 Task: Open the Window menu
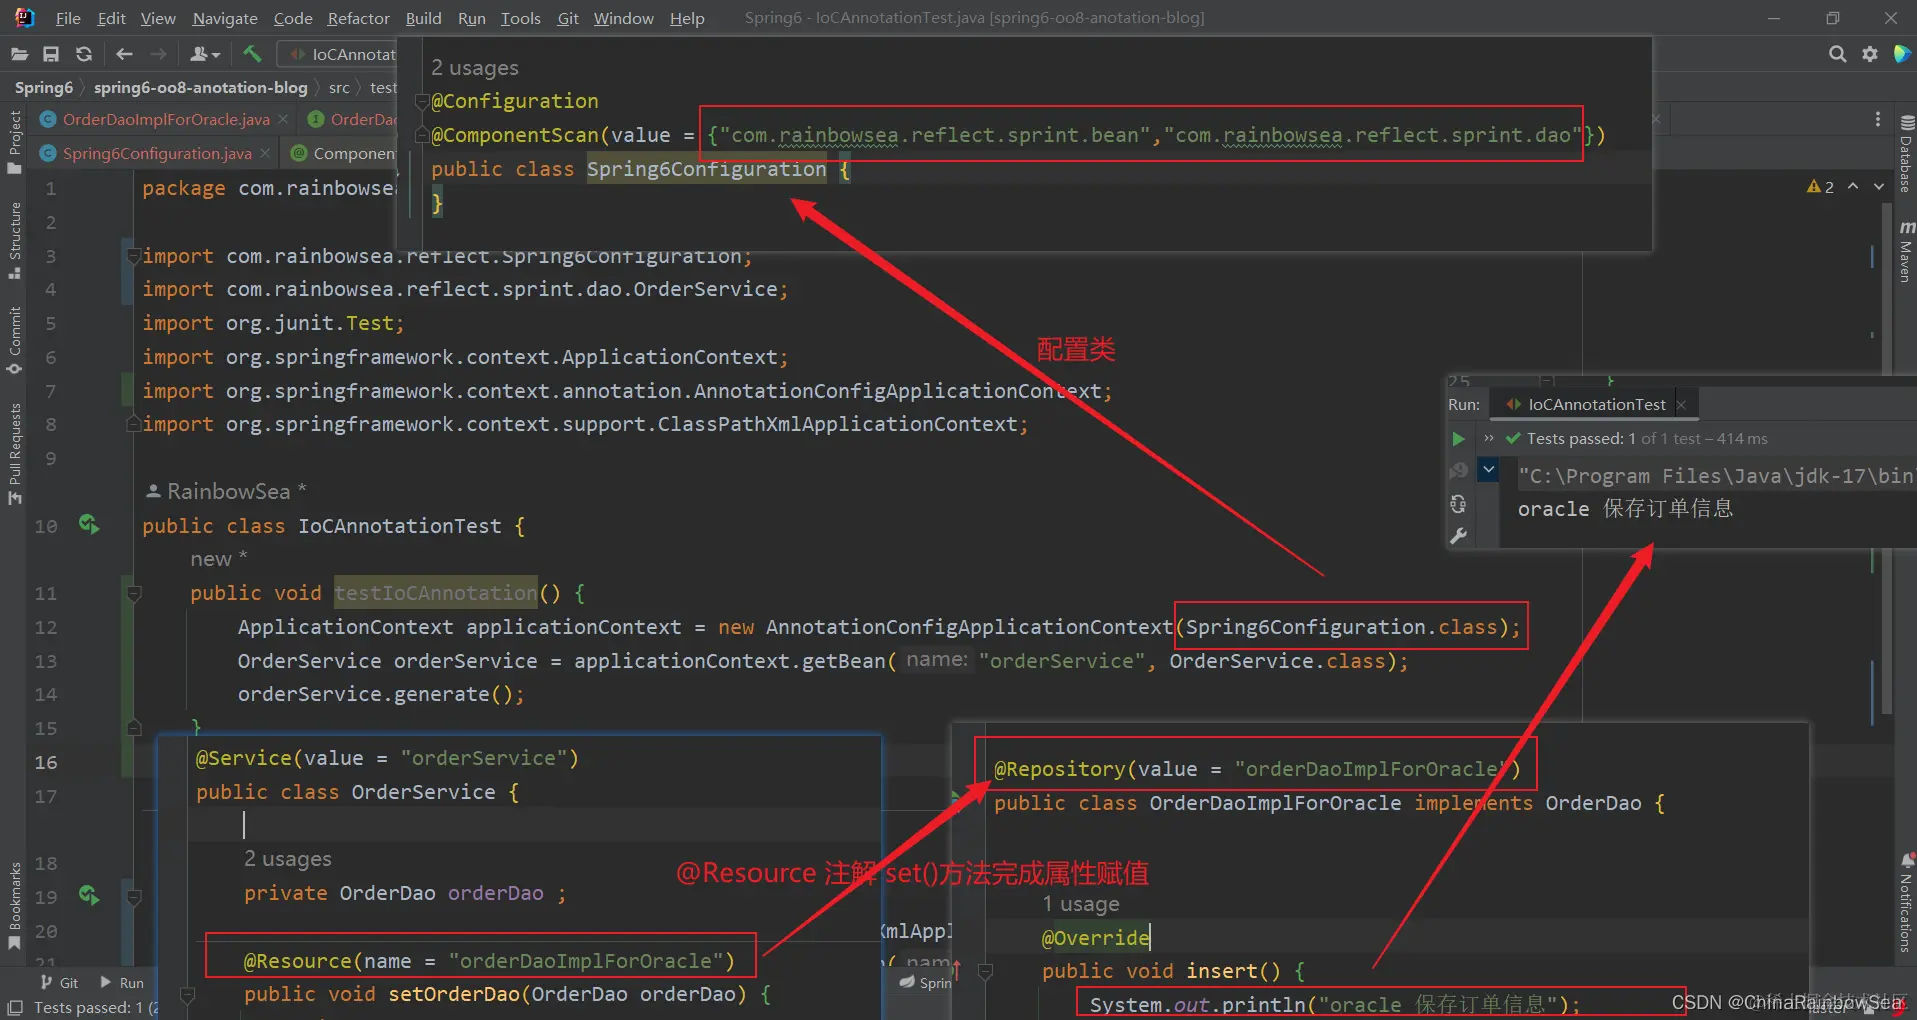coord(623,18)
